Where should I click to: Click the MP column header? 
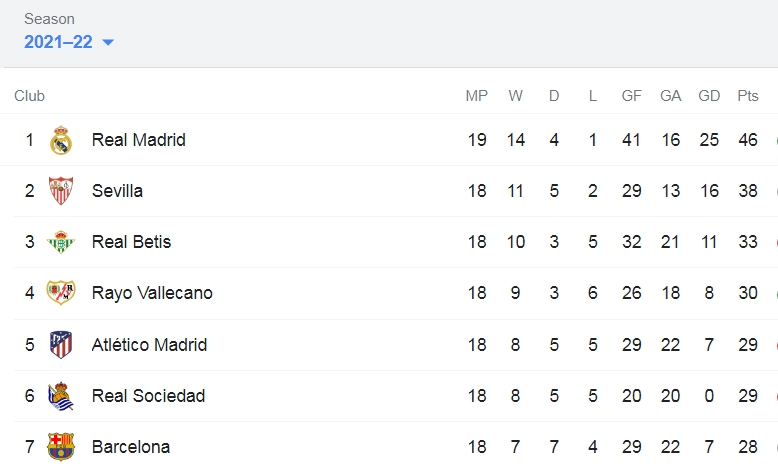pyautogui.click(x=476, y=96)
